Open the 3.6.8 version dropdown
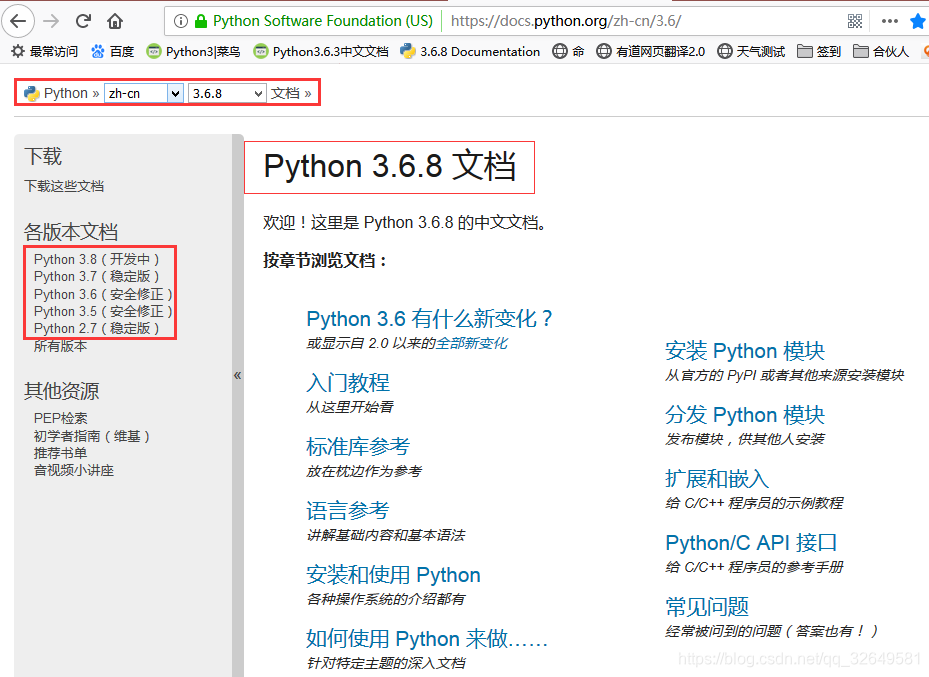The width and height of the screenshot is (929, 677). (226, 92)
